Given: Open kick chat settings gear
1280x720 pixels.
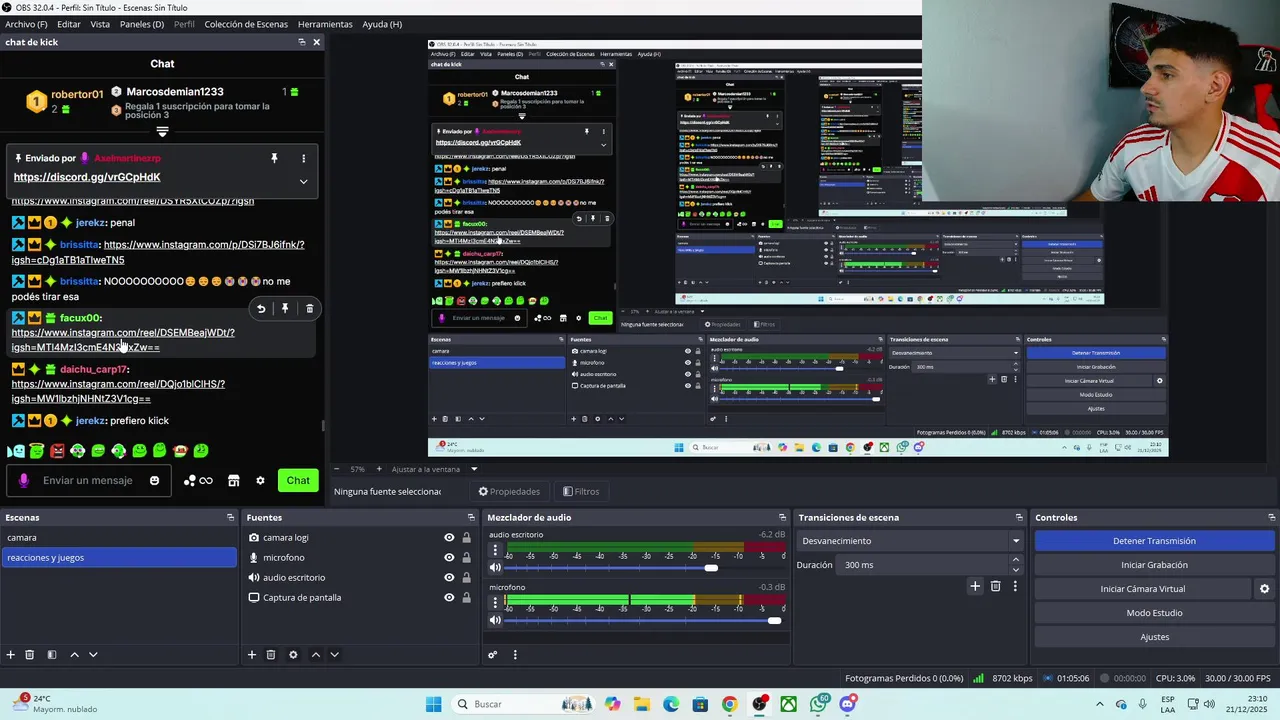Looking at the screenshot, I should coord(260,481).
